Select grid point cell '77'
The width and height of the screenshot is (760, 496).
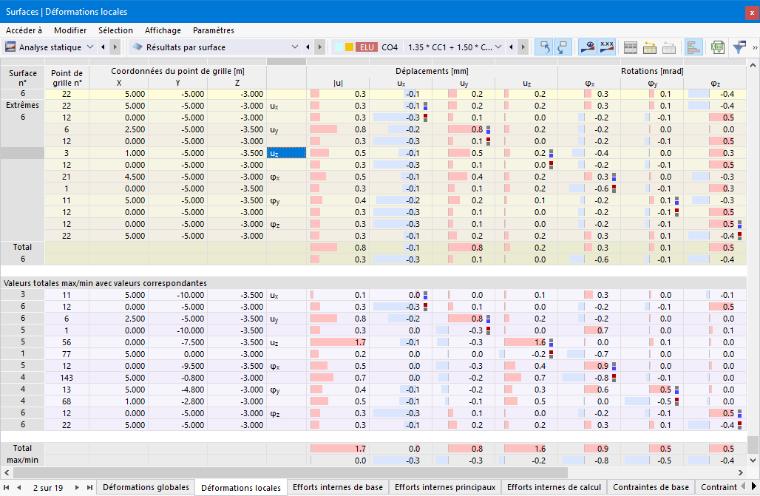[67, 354]
